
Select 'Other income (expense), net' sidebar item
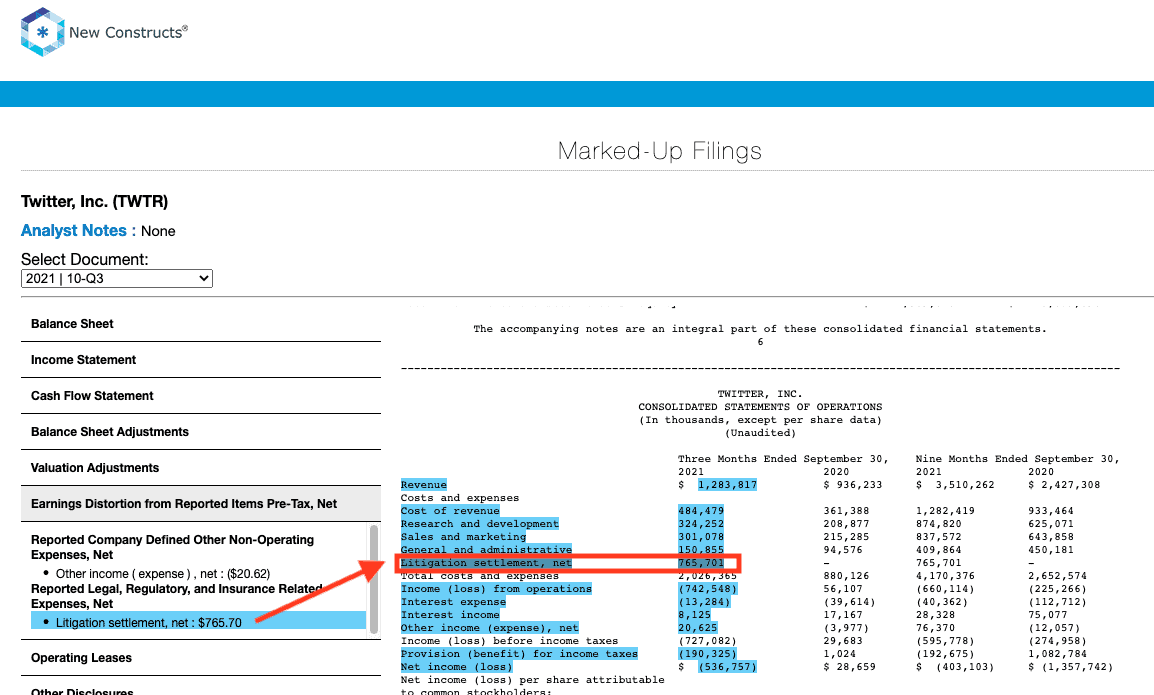point(163,574)
